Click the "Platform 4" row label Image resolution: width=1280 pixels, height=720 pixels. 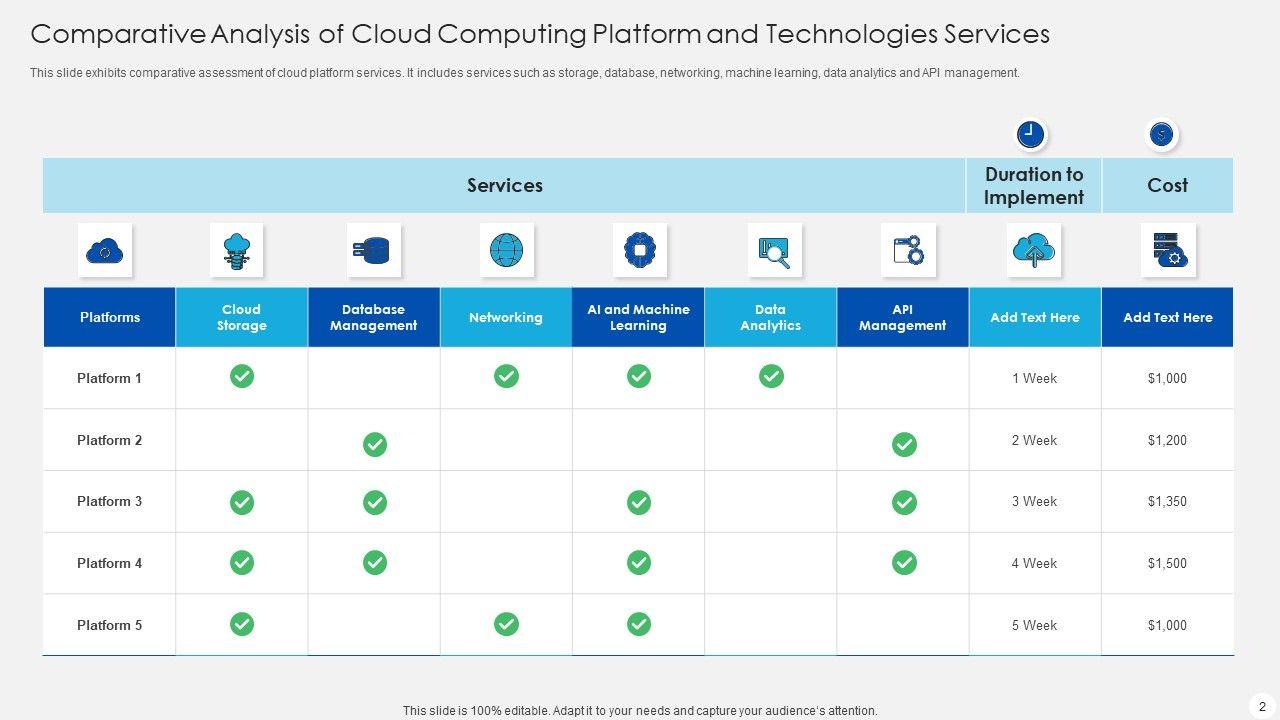(x=110, y=563)
